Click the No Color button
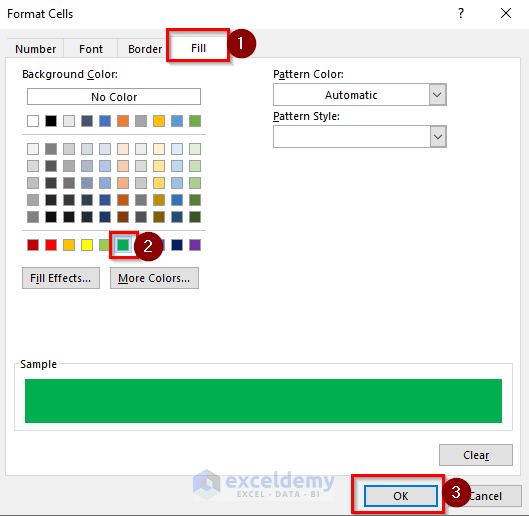 pos(114,97)
